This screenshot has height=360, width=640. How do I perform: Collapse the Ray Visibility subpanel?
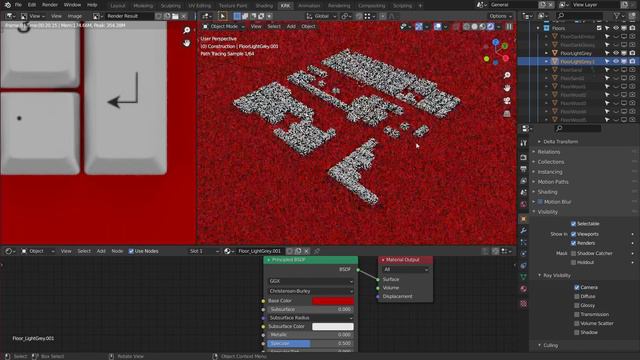click(x=557, y=276)
